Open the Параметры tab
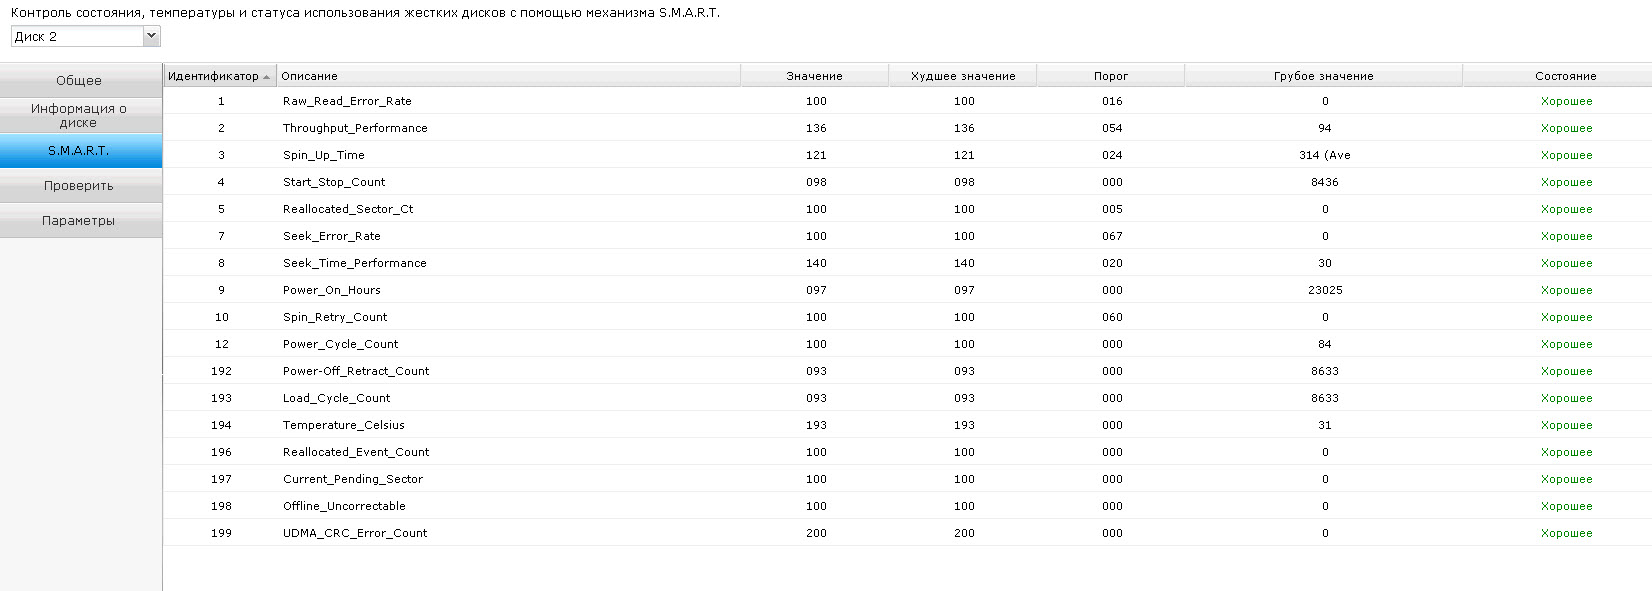The width and height of the screenshot is (1652, 591). pyautogui.click(x=79, y=221)
